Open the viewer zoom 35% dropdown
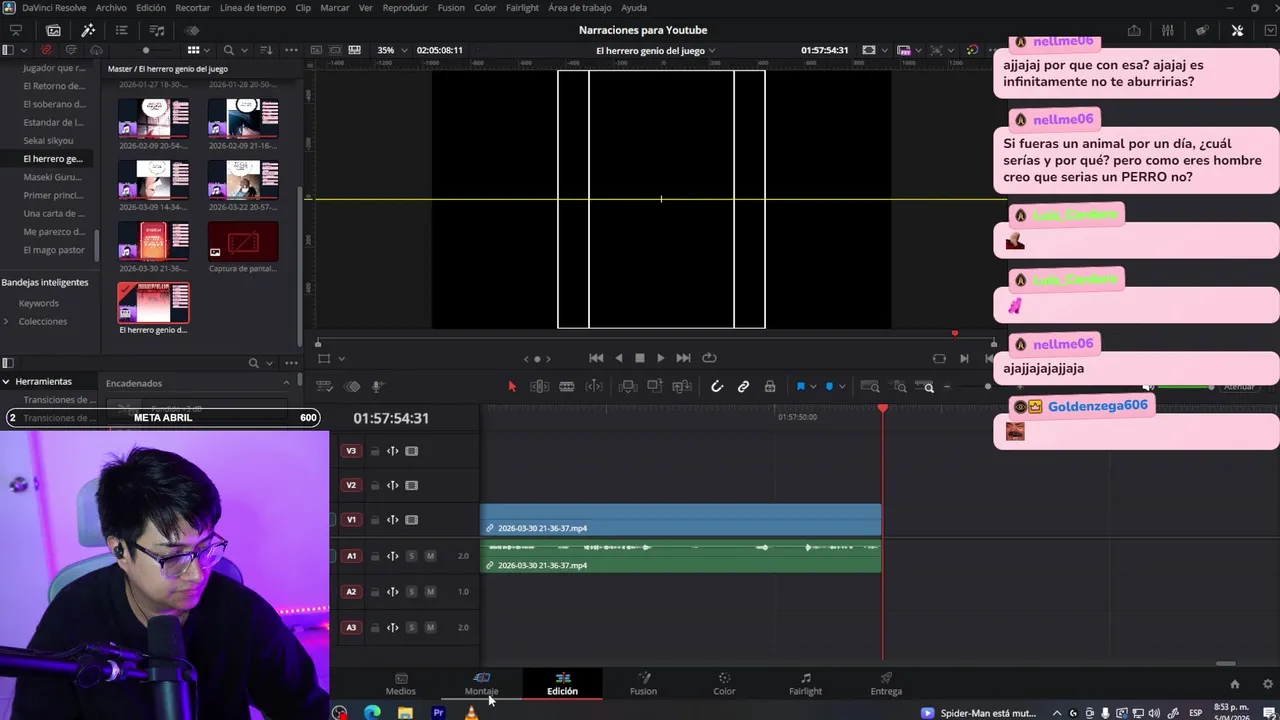The width and height of the screenshot is (1280, 720). [391, 50]
